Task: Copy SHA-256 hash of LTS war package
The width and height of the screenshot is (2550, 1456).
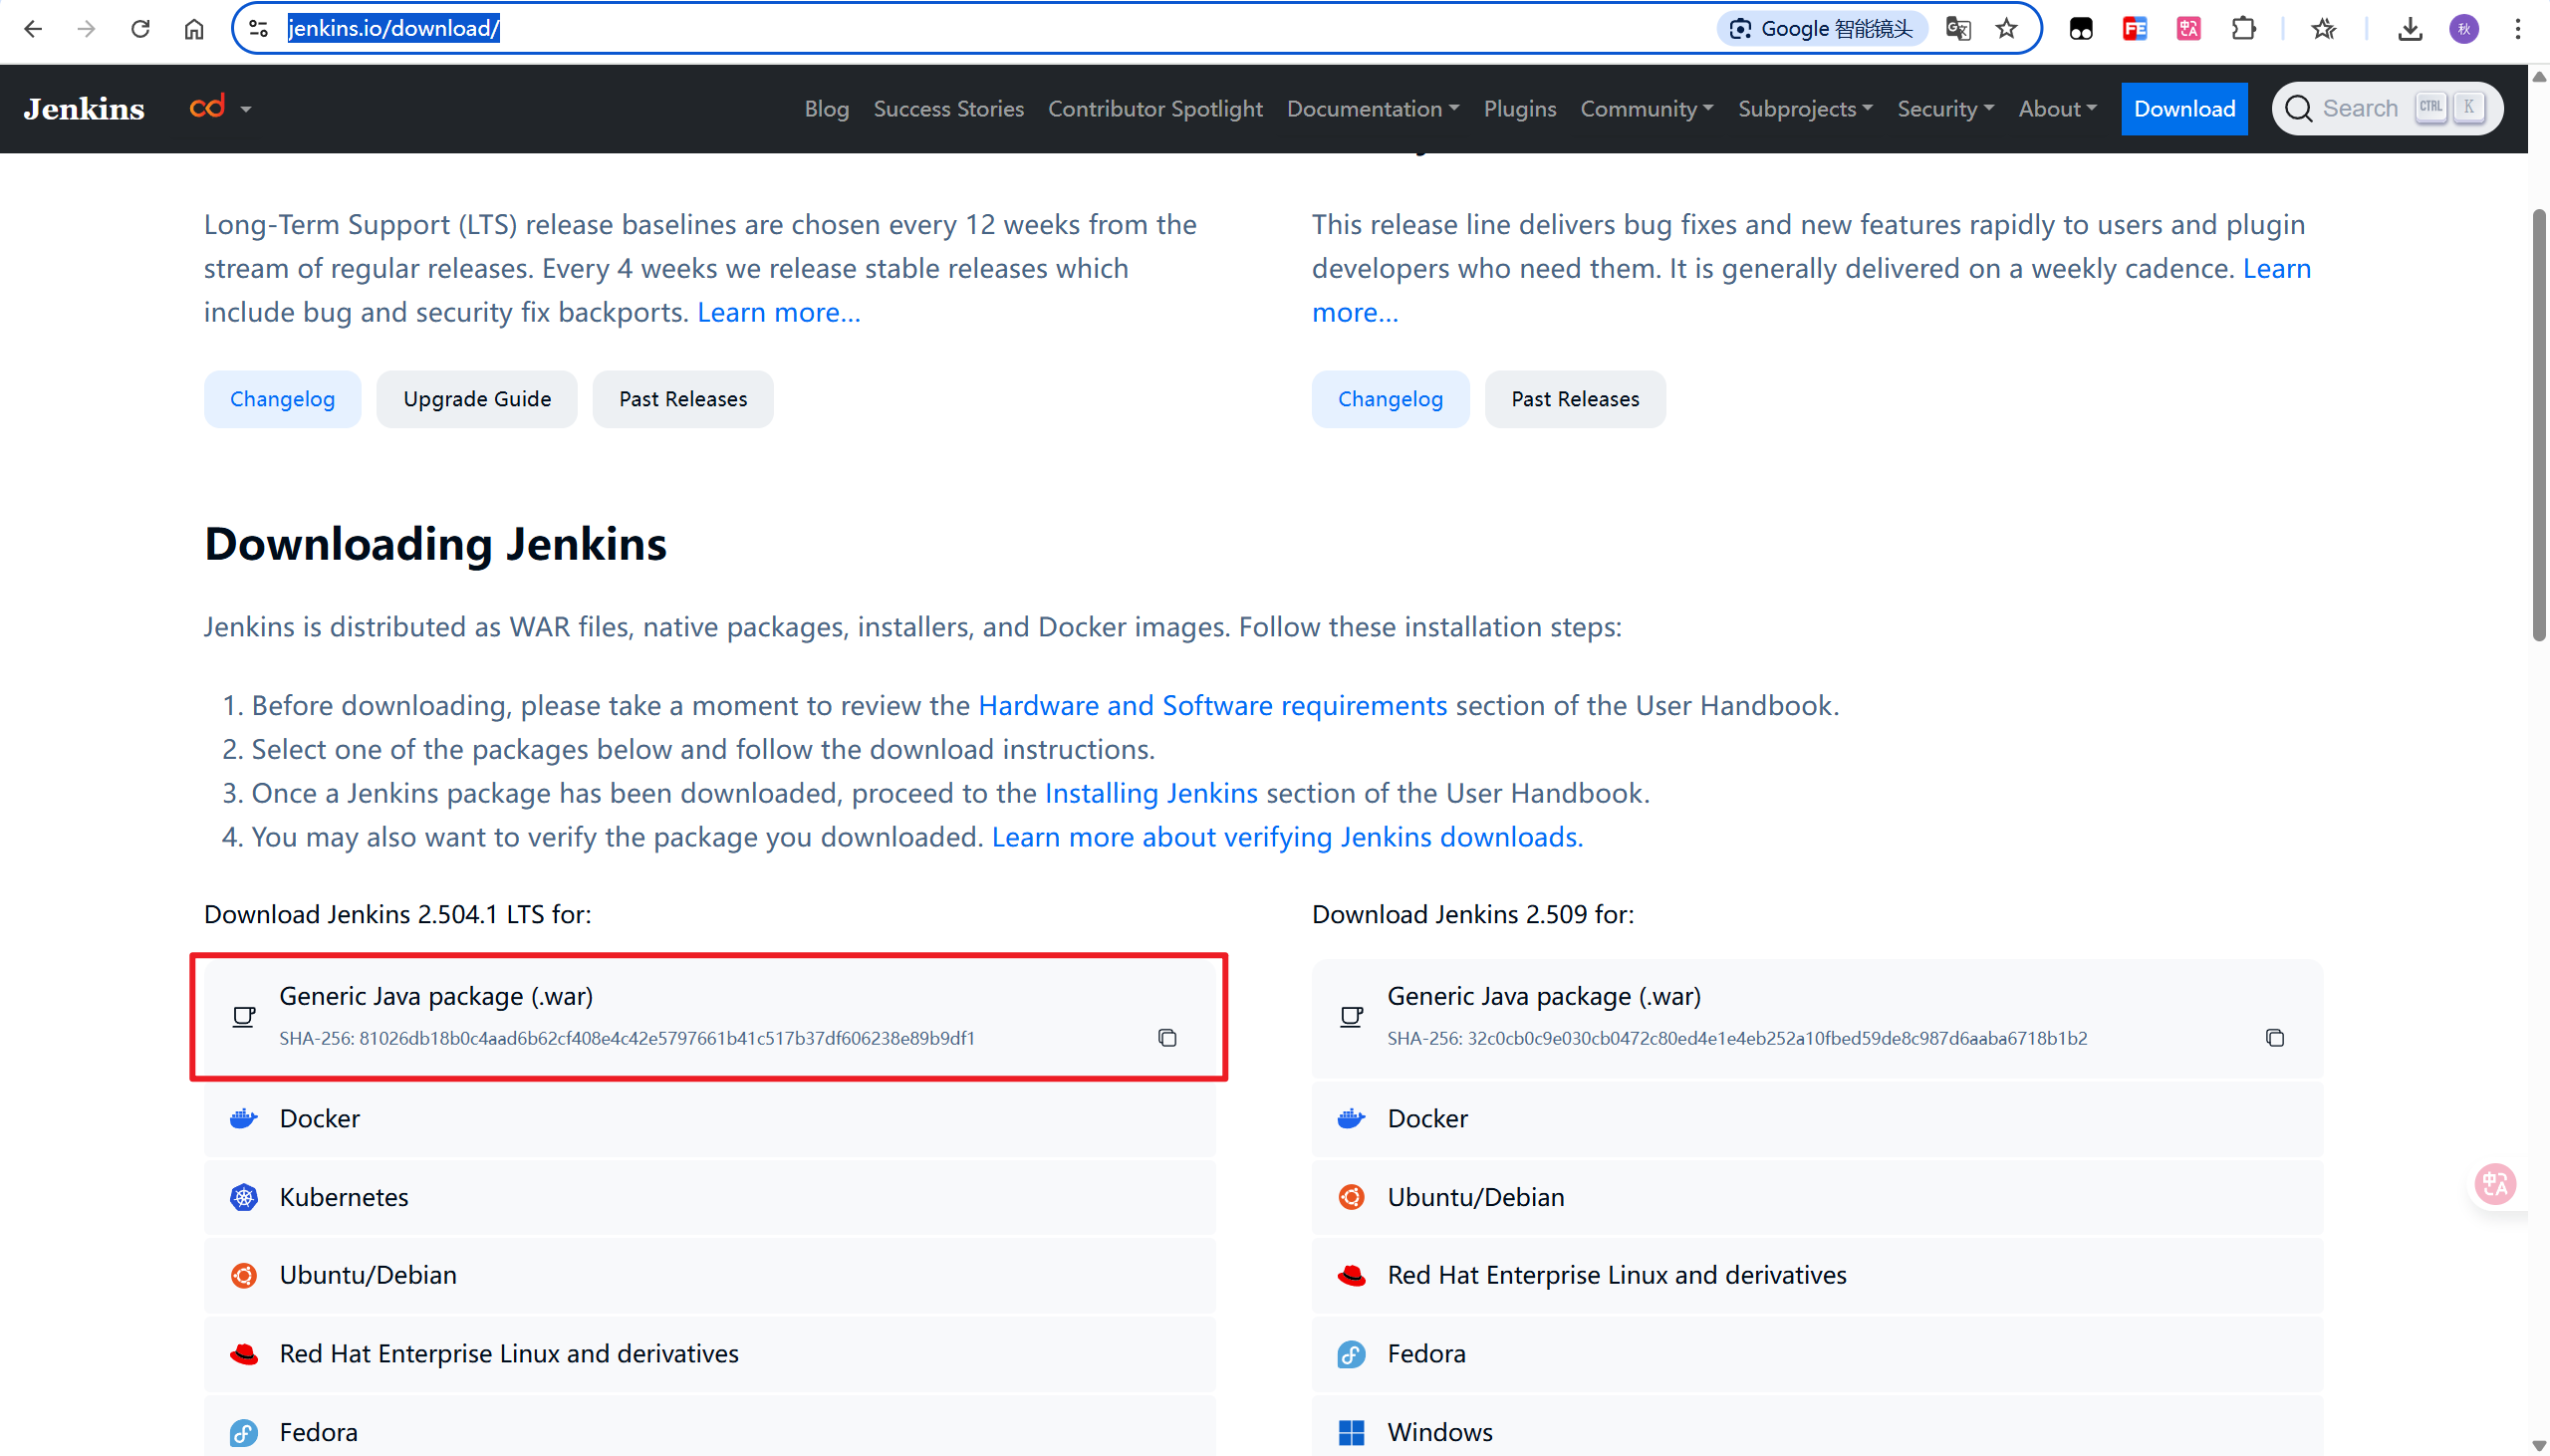Action: pos(1166,1038)
